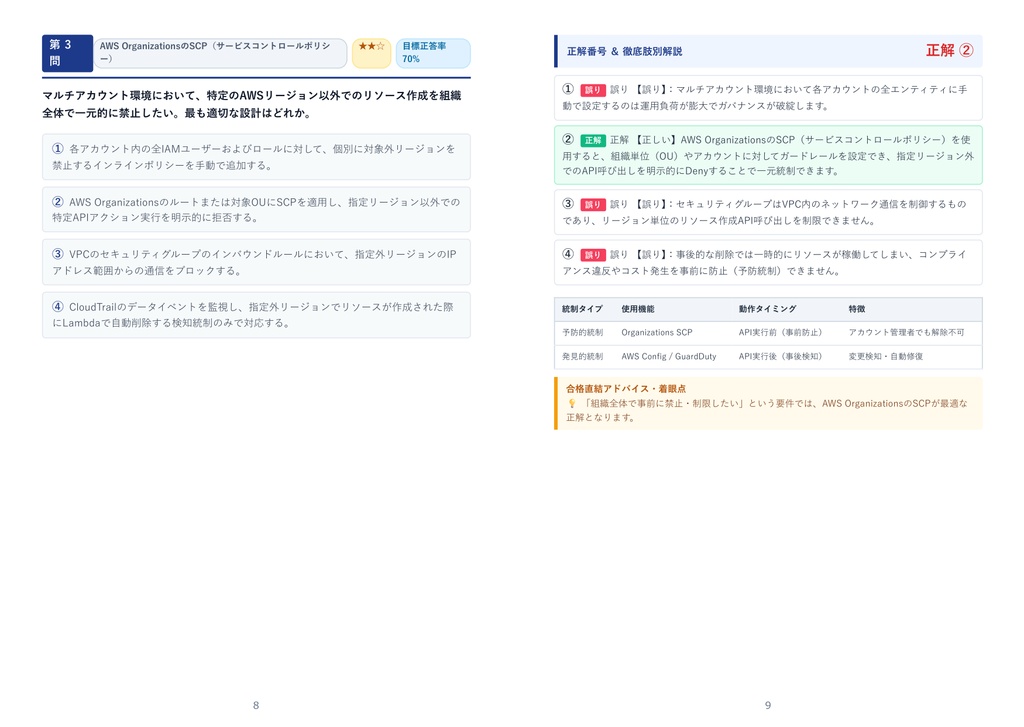
Task: Click the red 正解 ② answer label
Action: point(950,51)
